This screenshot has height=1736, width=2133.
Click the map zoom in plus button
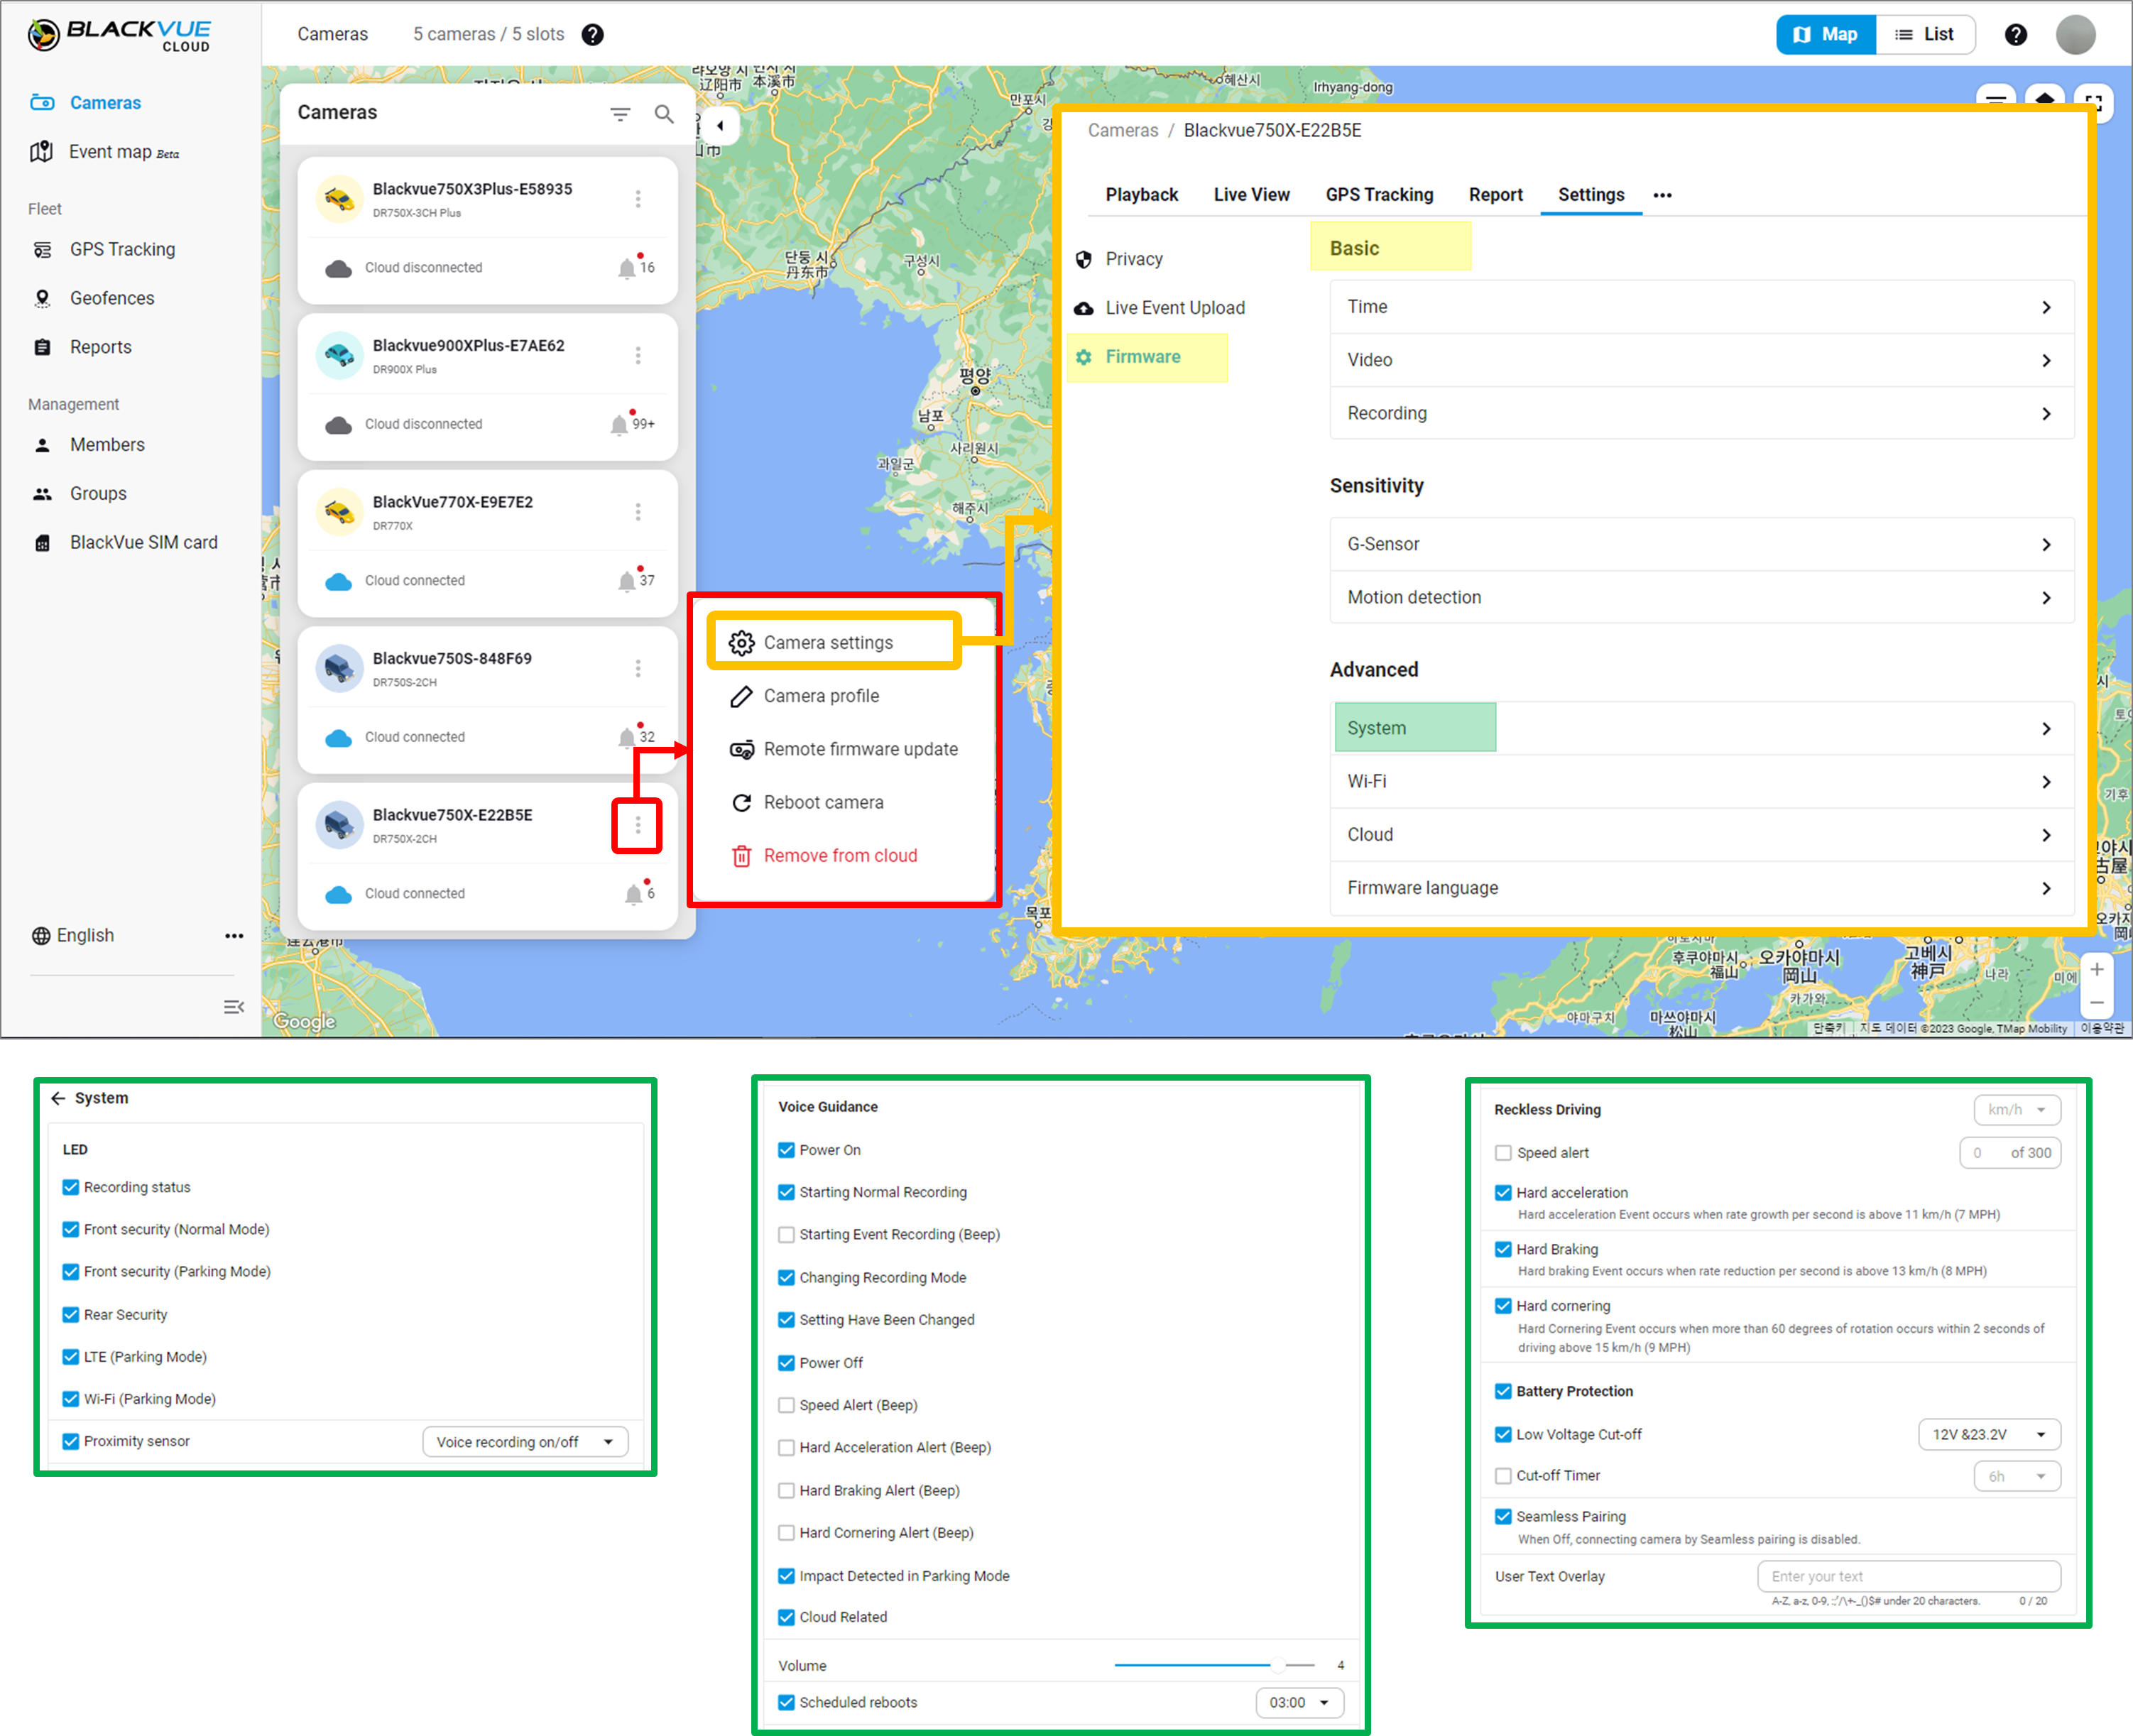tap(2097, 969)
